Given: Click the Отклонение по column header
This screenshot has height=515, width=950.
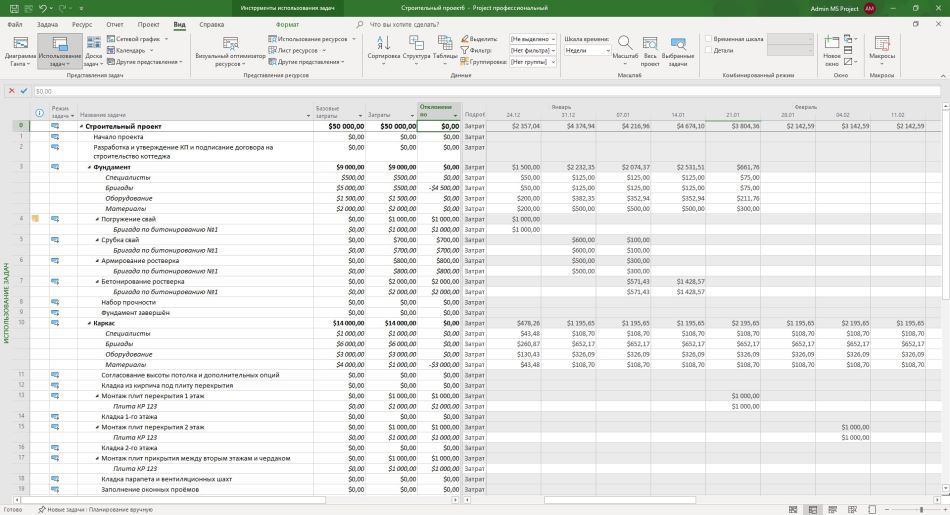Looking at the screenshot, I should tap(439, 111).
